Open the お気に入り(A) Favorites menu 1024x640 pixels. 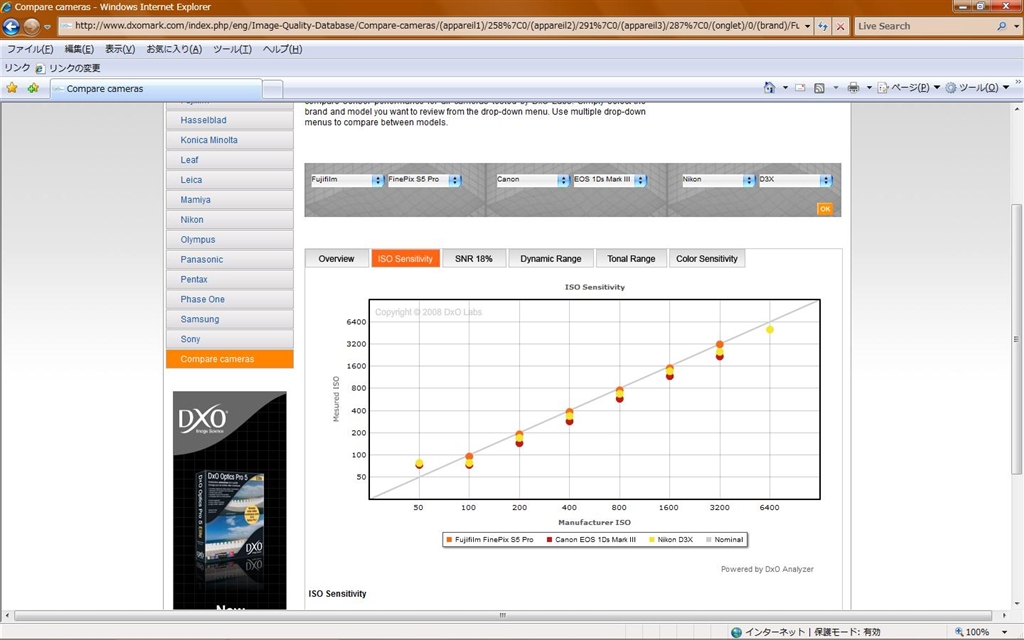pos(174,49)
